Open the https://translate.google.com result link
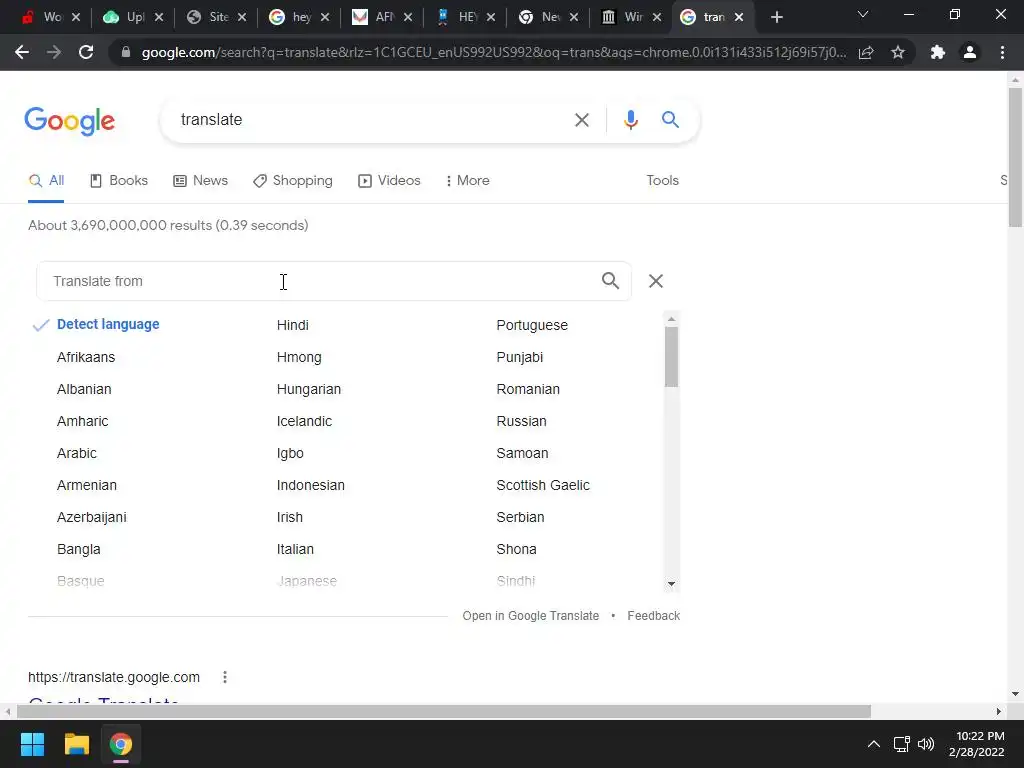The height and width of the screenshot is (768, 1024). 114,677
